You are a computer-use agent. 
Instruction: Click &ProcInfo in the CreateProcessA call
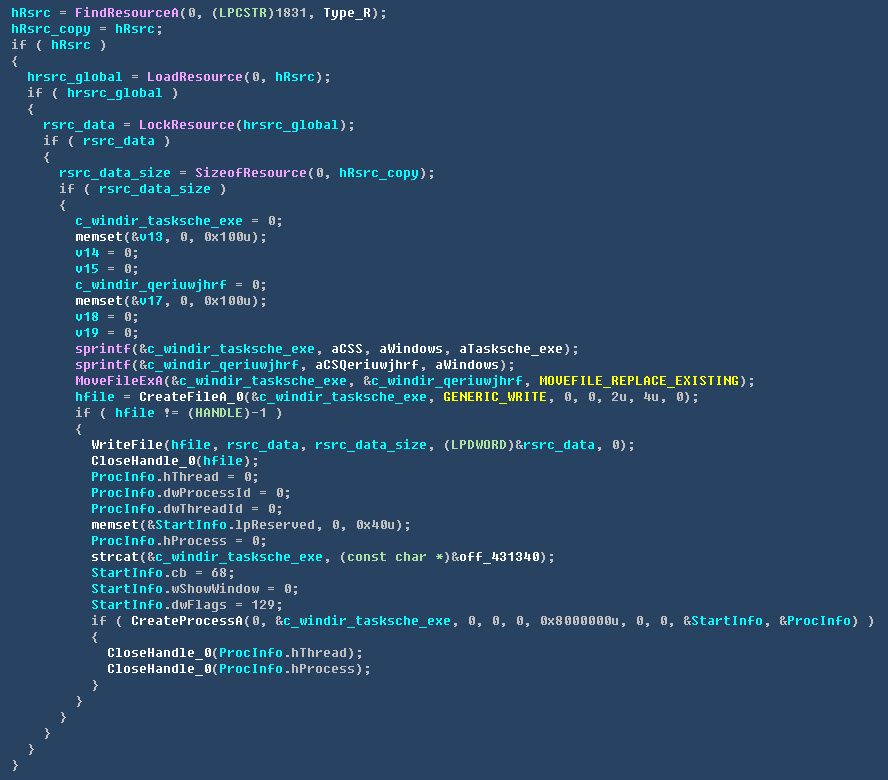point(815,621)
